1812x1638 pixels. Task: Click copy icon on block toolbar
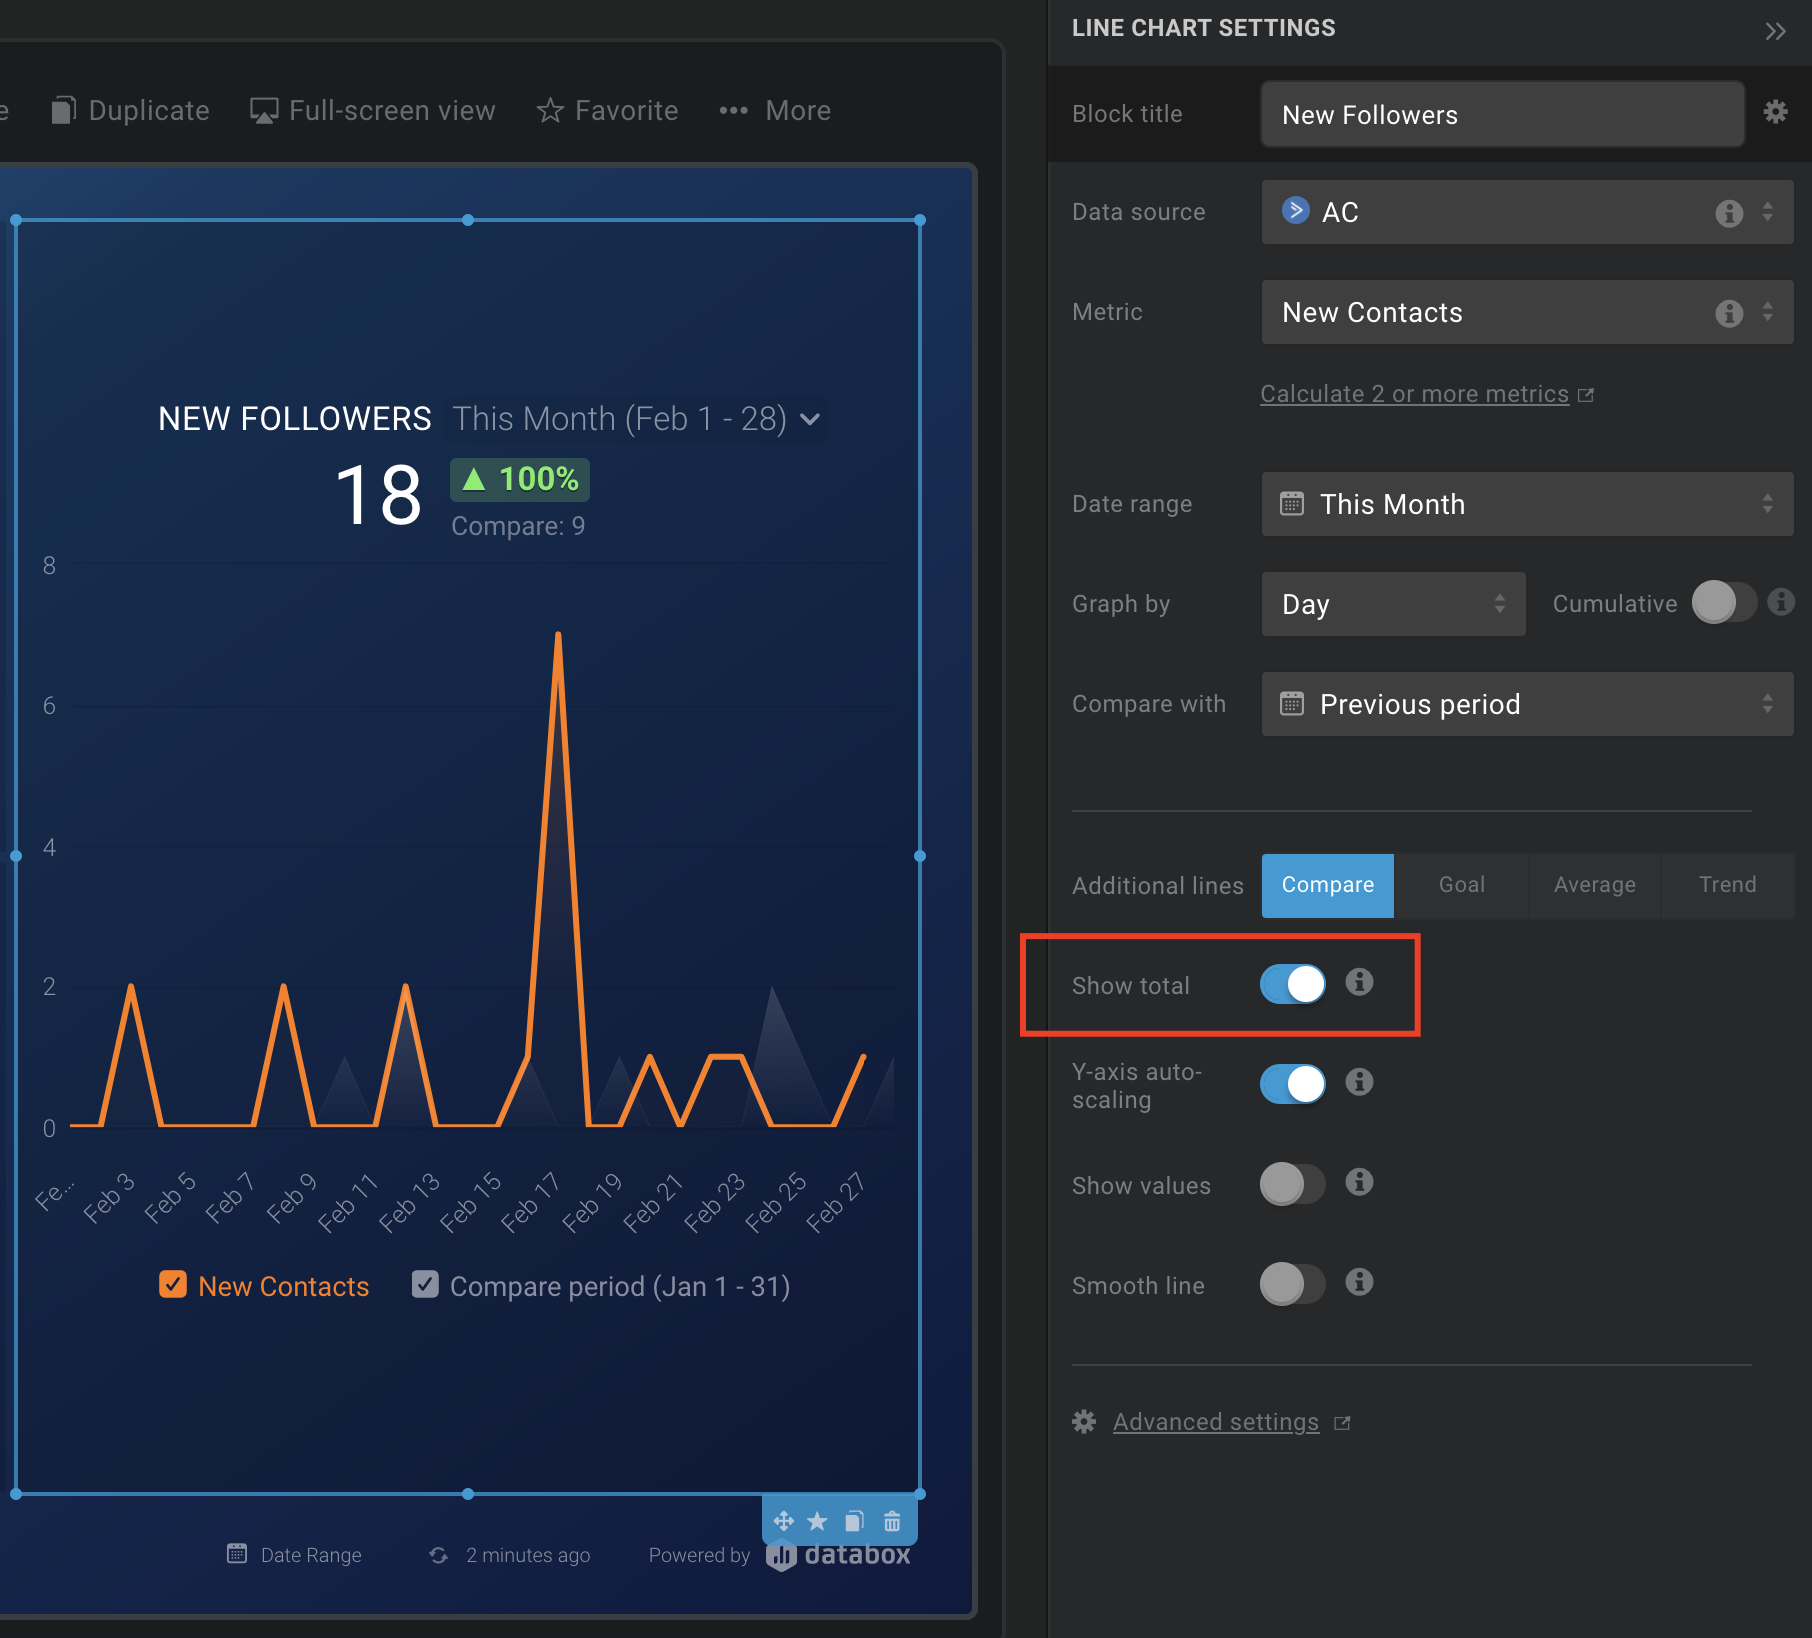[854, 1521]
